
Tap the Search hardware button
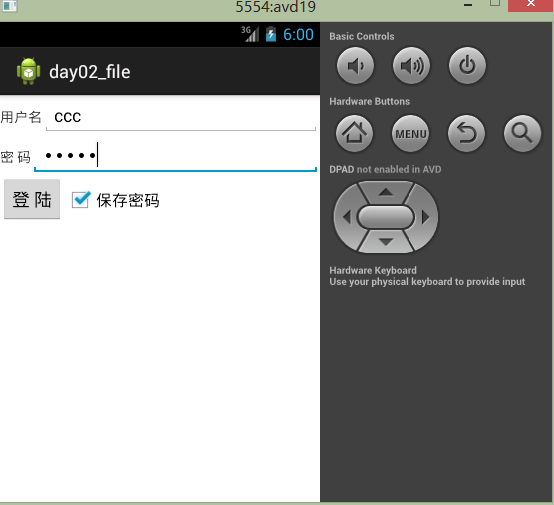click(522, 134)
